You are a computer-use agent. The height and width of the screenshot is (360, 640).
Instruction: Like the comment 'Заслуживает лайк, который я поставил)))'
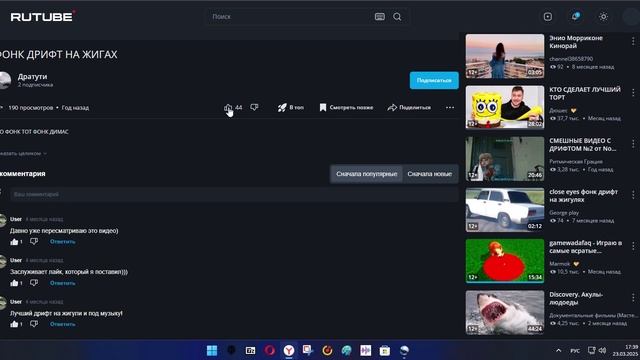pos(14,283)
